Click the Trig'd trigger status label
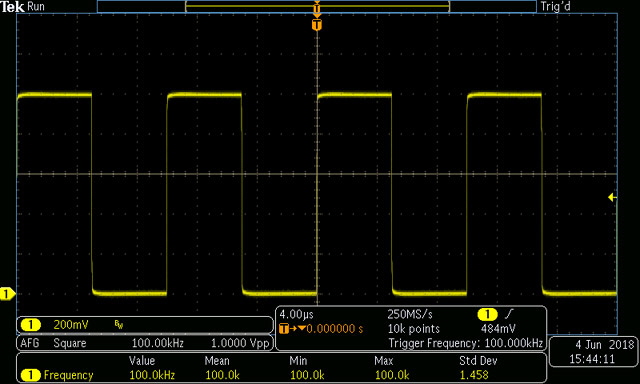 [x=555, y=7]
